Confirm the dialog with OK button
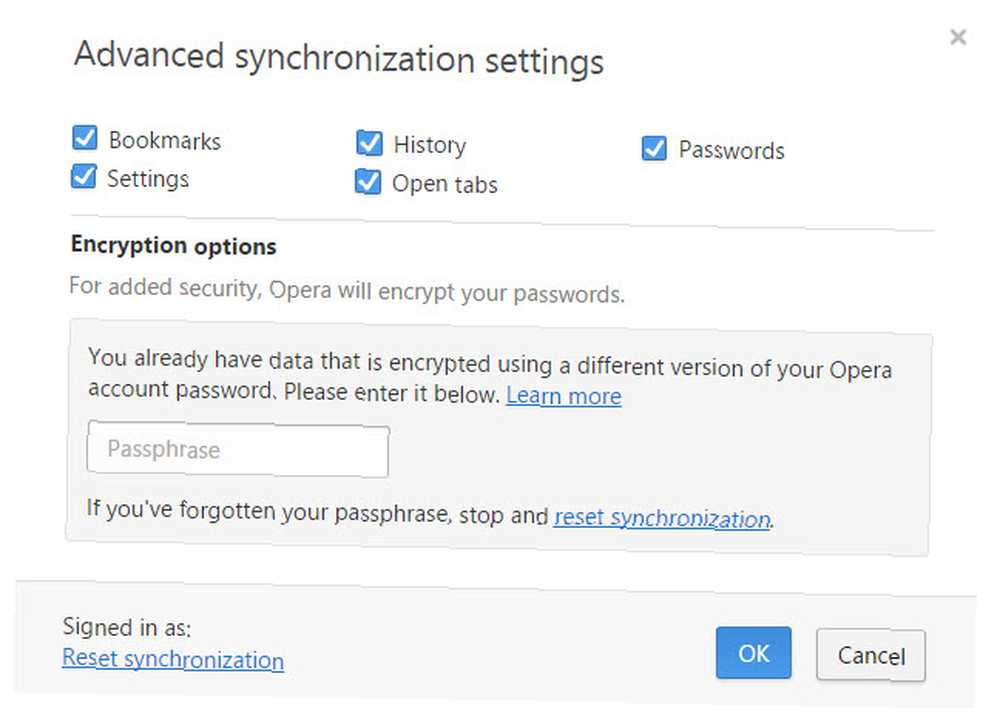Viewport: 1000px width, 719px height. pyautogui.click(x=753, y=653)
